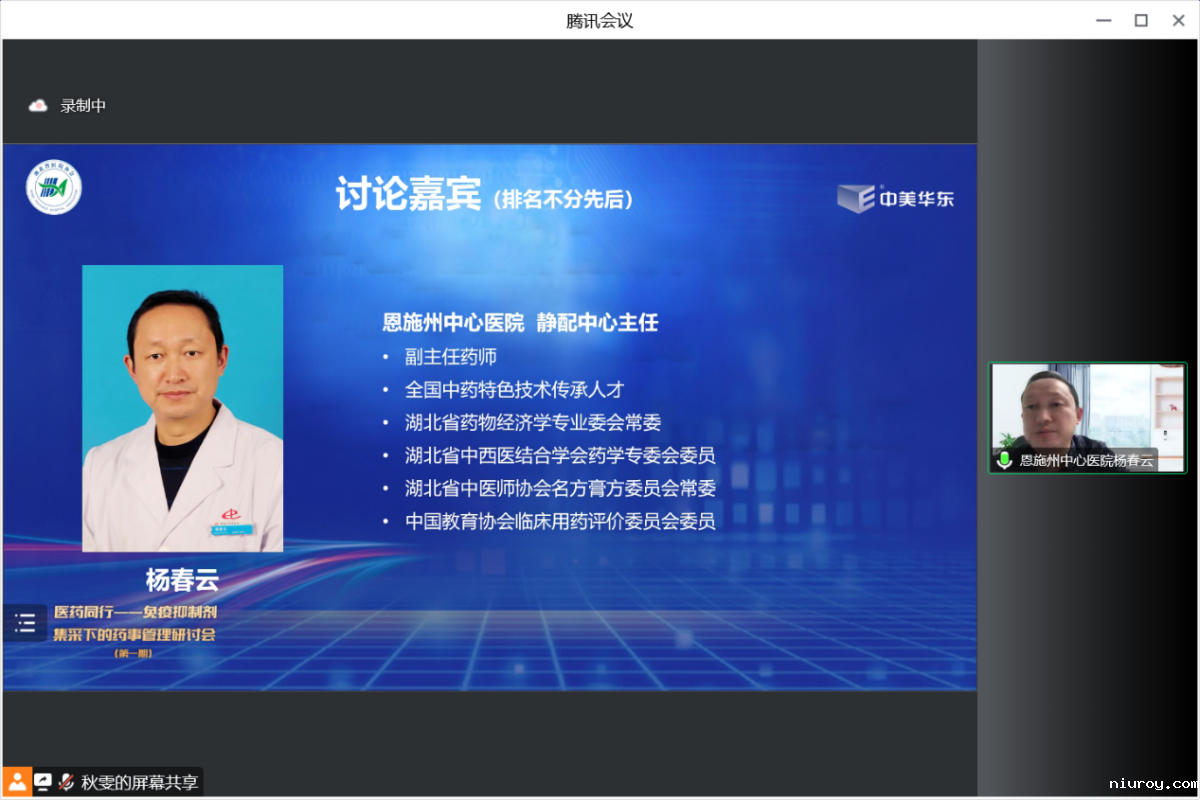
Task: Click the round hospital logo on slide
Action: coord(54,187)
